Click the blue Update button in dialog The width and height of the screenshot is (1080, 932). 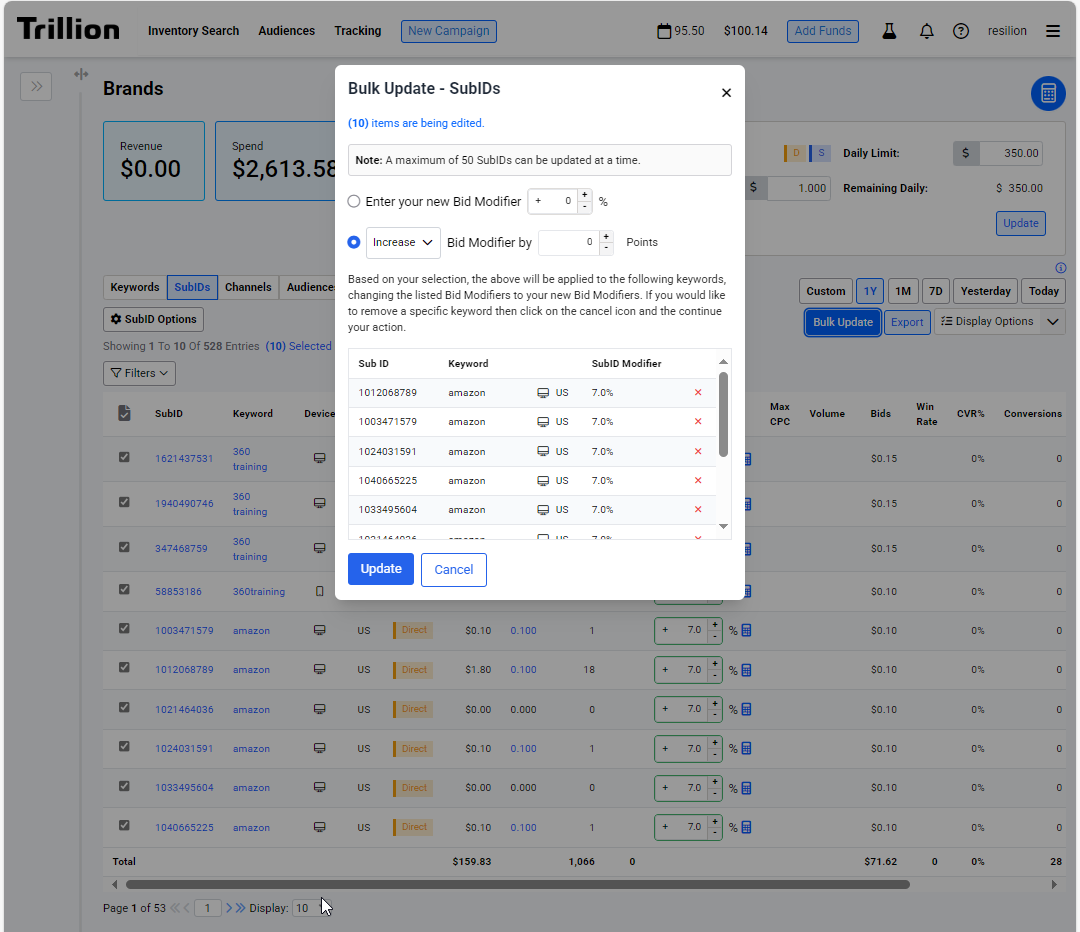tap(380, 569)
